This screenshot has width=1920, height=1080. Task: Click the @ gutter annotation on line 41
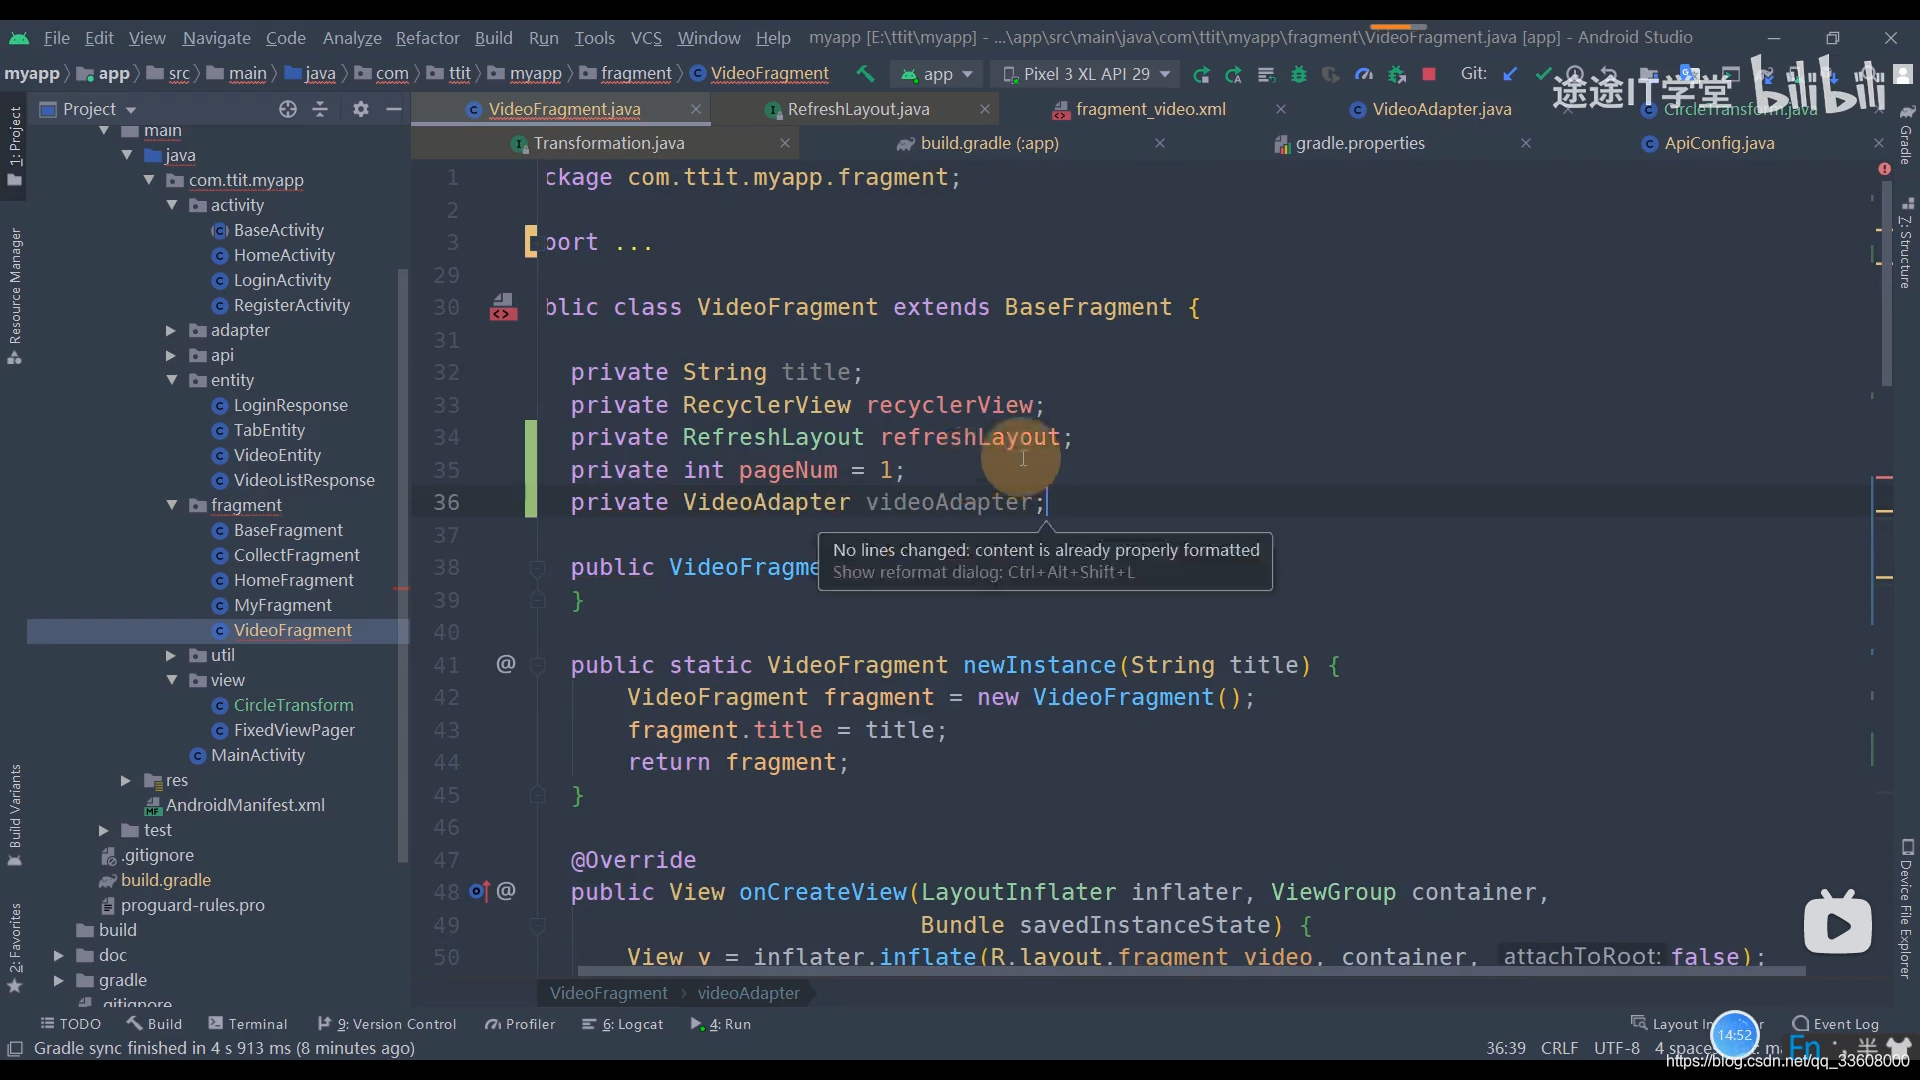(506, 664)
